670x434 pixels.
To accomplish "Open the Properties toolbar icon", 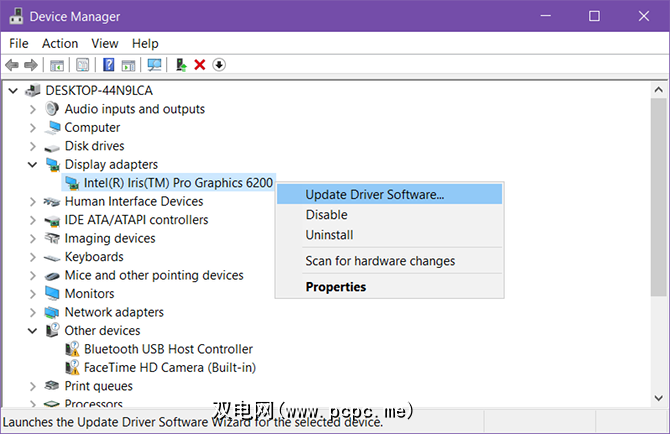I will point(82,65).
